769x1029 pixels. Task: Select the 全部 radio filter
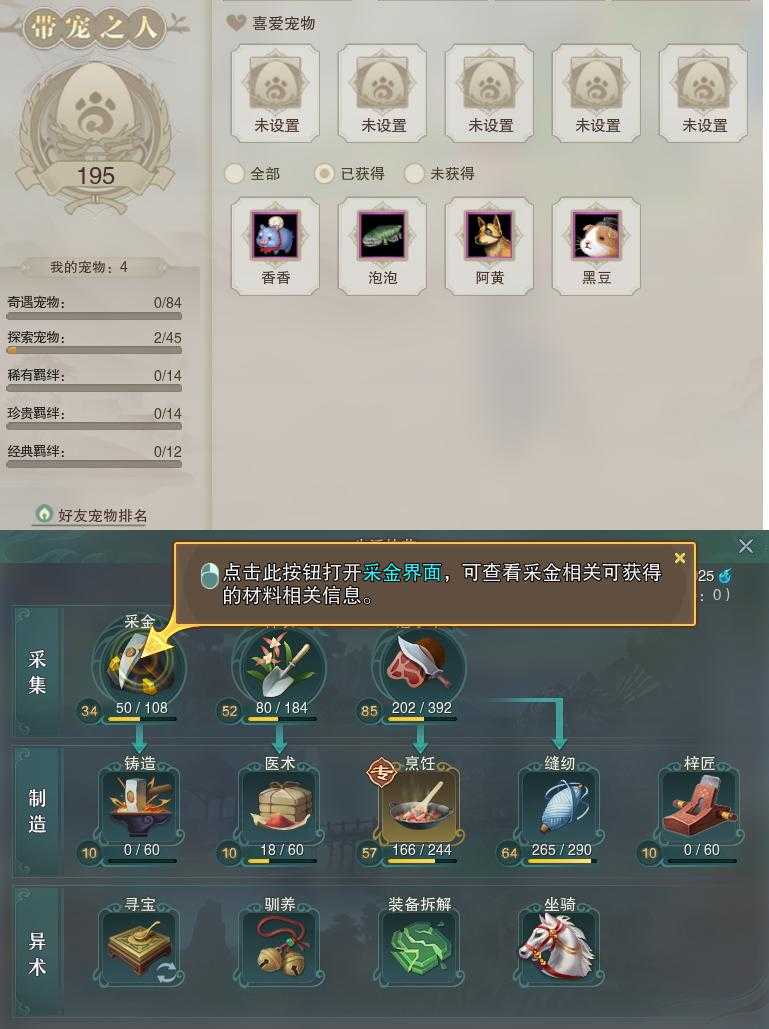point(234,174)
